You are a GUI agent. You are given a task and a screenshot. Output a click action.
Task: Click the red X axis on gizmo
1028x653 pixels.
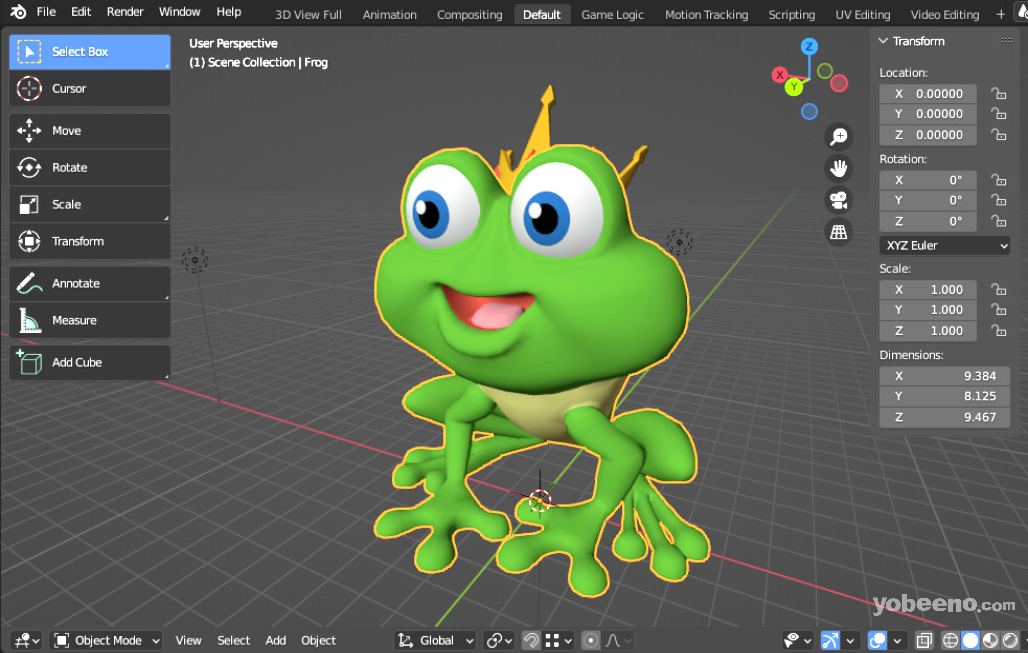point(780,75)
